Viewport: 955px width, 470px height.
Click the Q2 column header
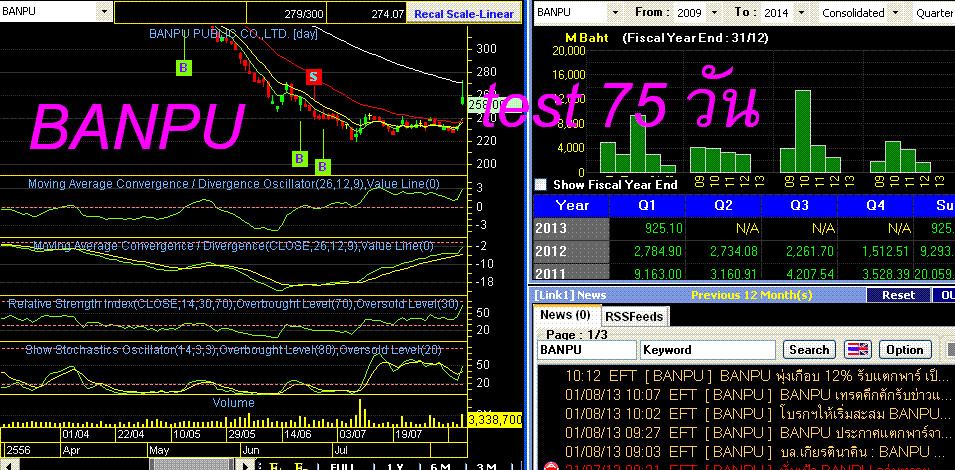click(724, 205)
